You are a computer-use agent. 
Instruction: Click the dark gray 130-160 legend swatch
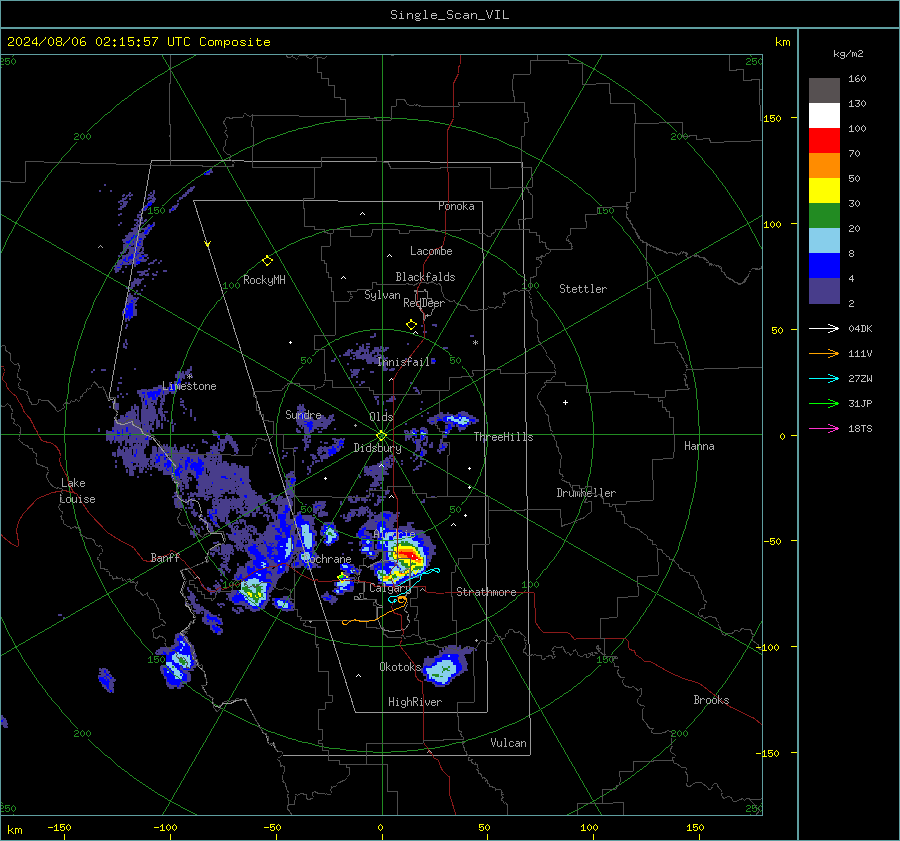click(824, 91)
